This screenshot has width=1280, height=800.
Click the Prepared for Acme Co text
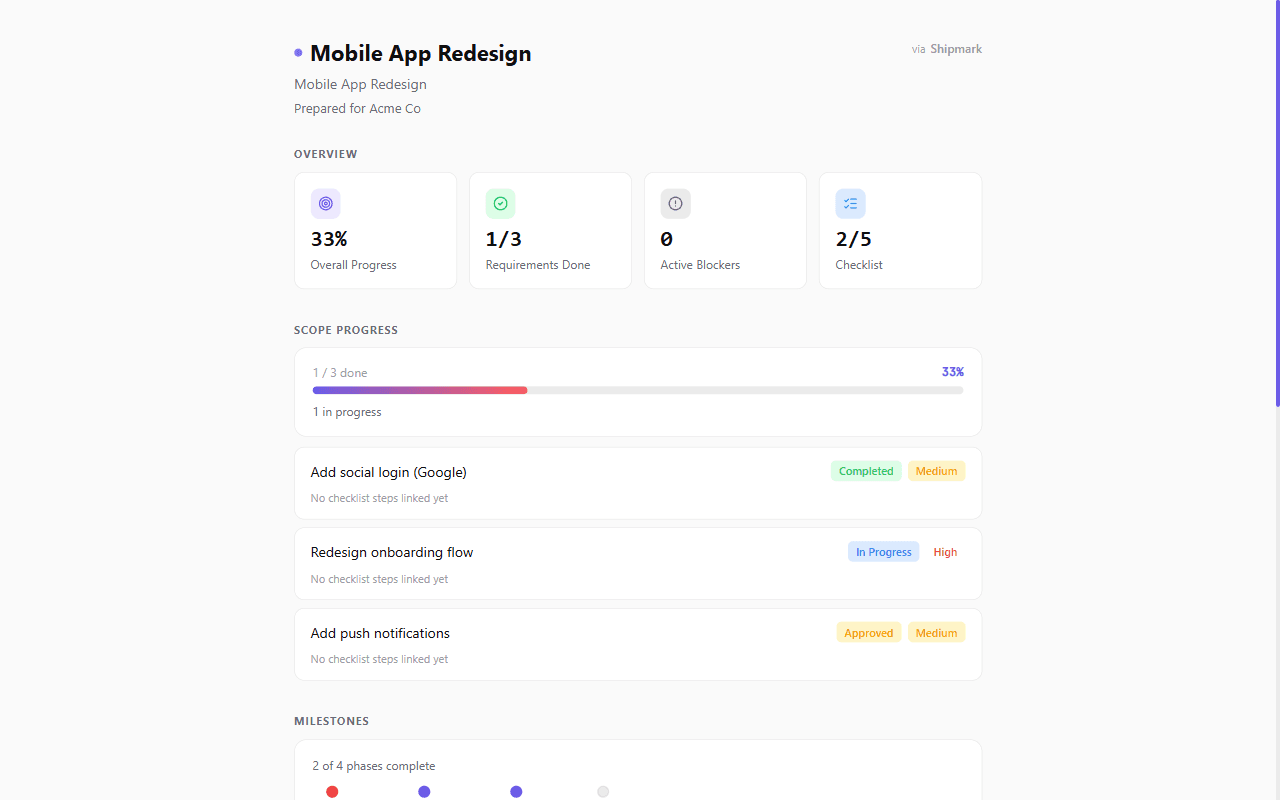click(357, 109)
